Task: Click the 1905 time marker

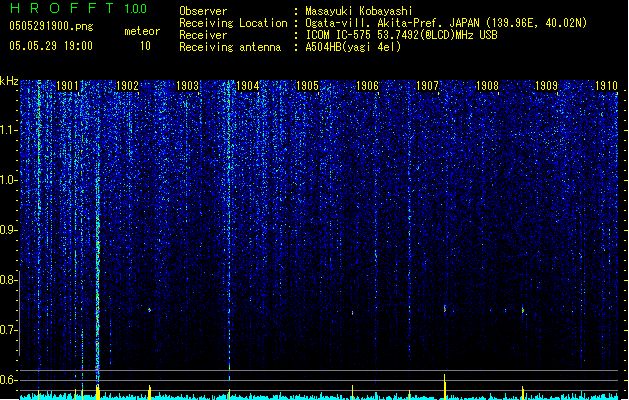Action: tap(307, 86)
